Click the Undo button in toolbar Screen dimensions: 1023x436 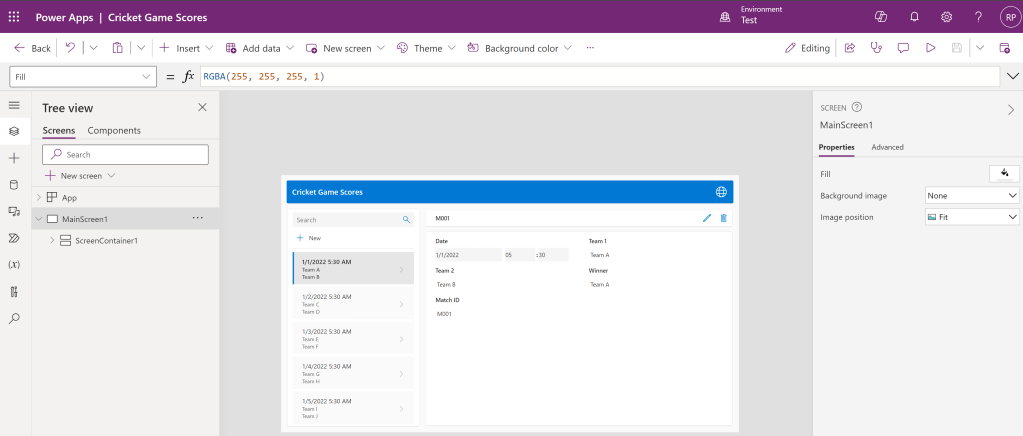click(x=70, y=48)
